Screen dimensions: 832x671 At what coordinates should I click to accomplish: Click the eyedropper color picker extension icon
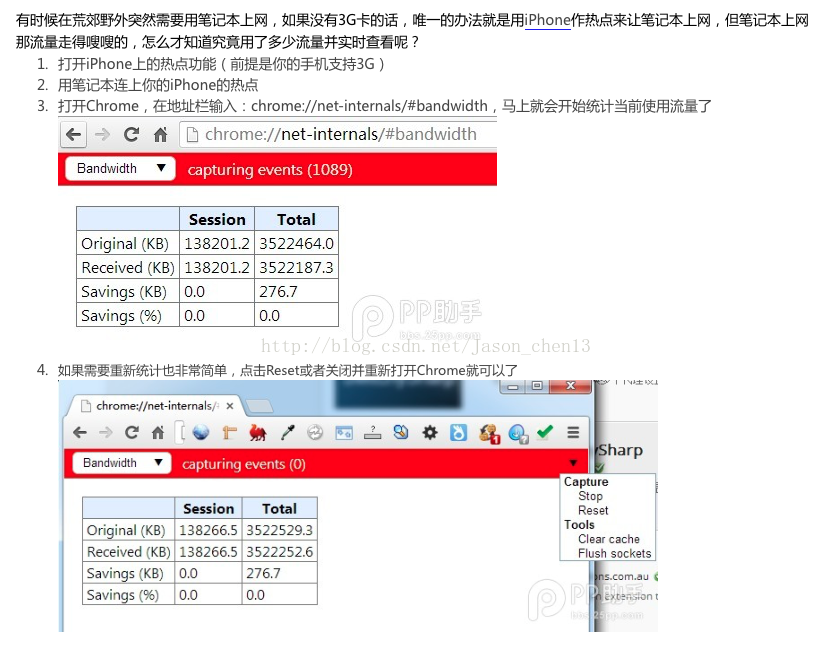point(287,433)
